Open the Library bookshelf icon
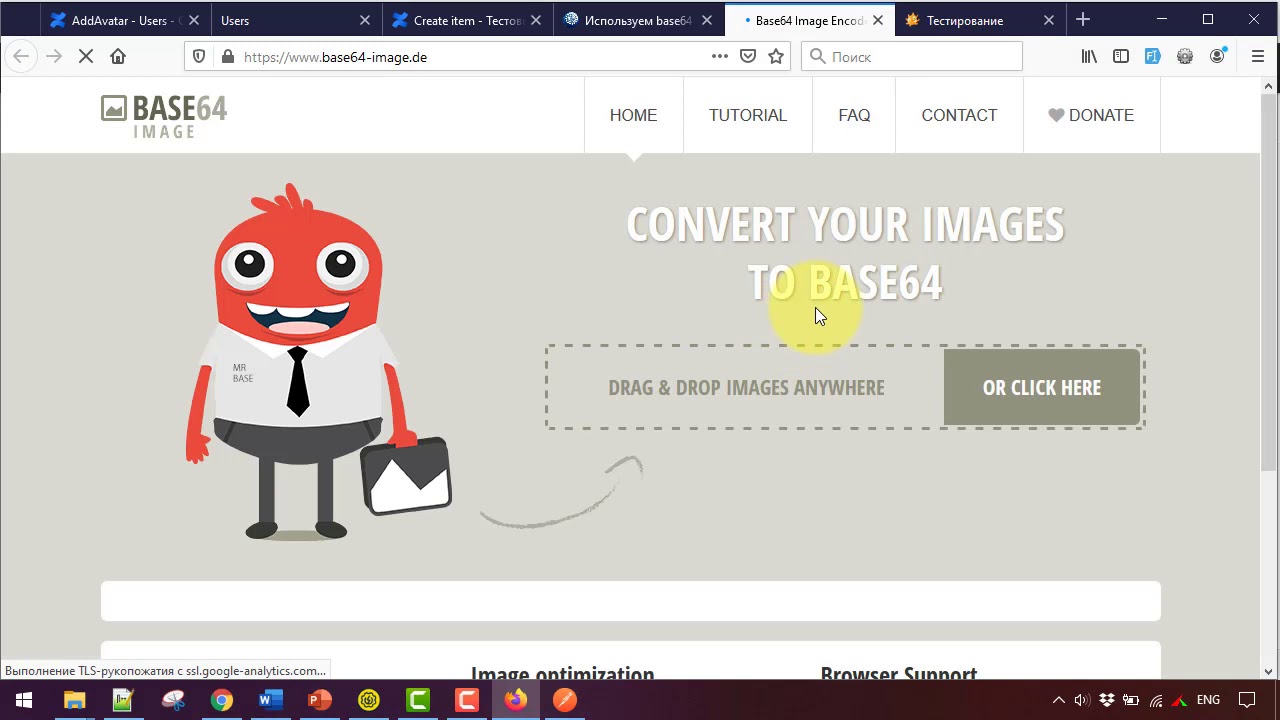Image resolution: width=1280 pixels, height=720 pixels. tap(1089, 57)
